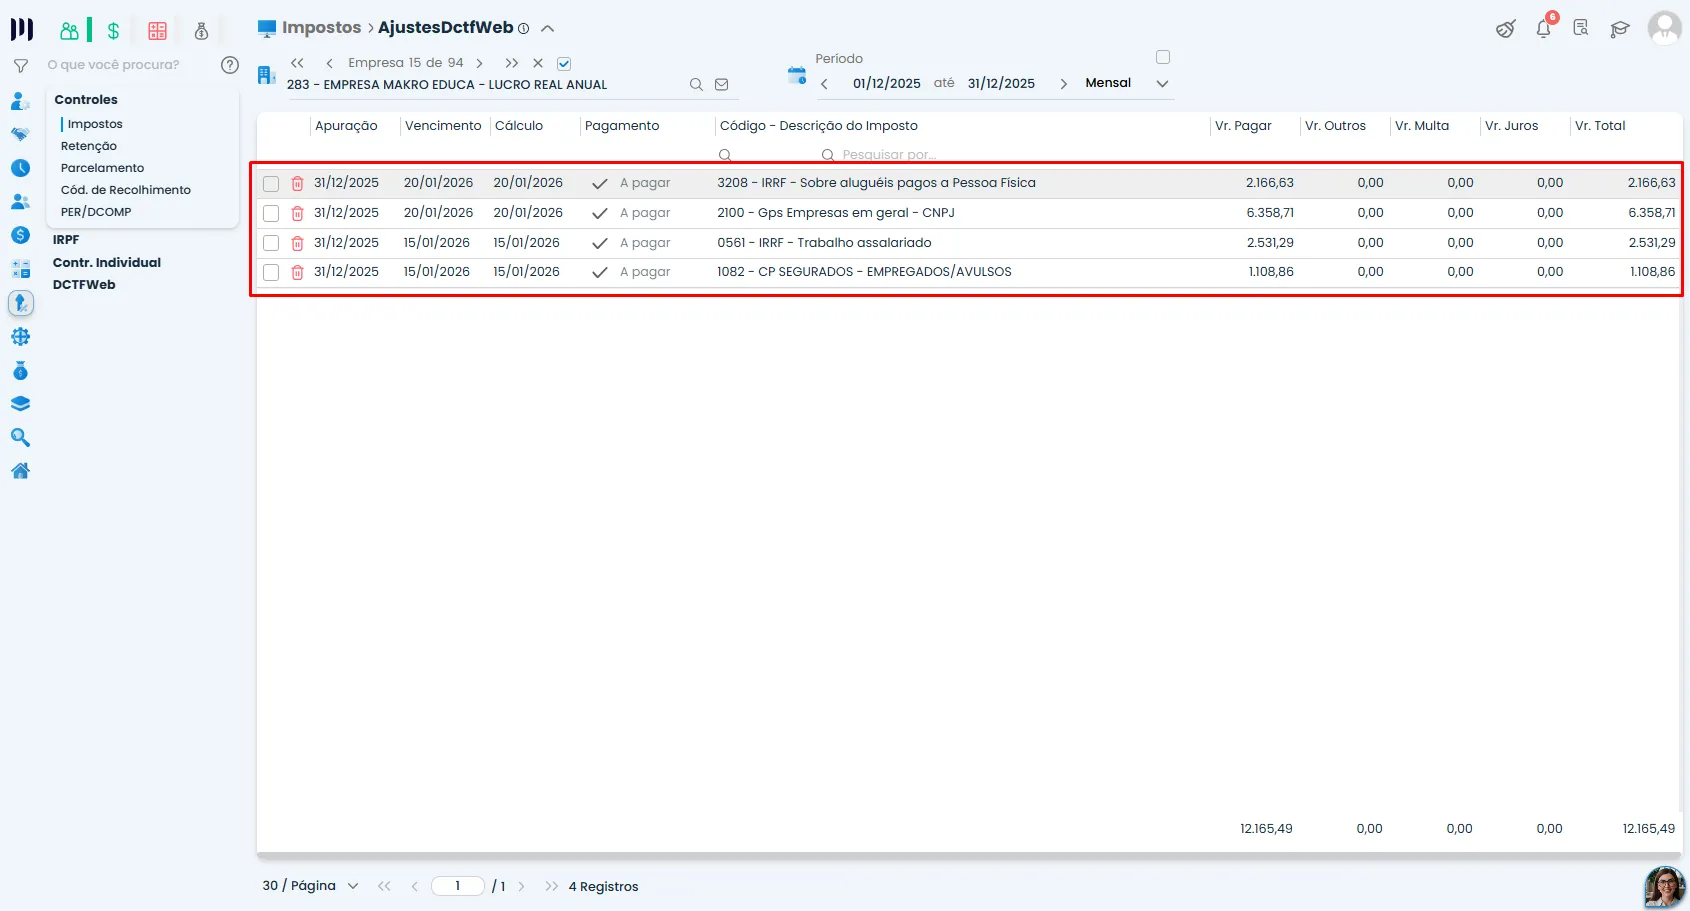
Task: Open Parcelamento menu item
Action: (x=102, y=168)
